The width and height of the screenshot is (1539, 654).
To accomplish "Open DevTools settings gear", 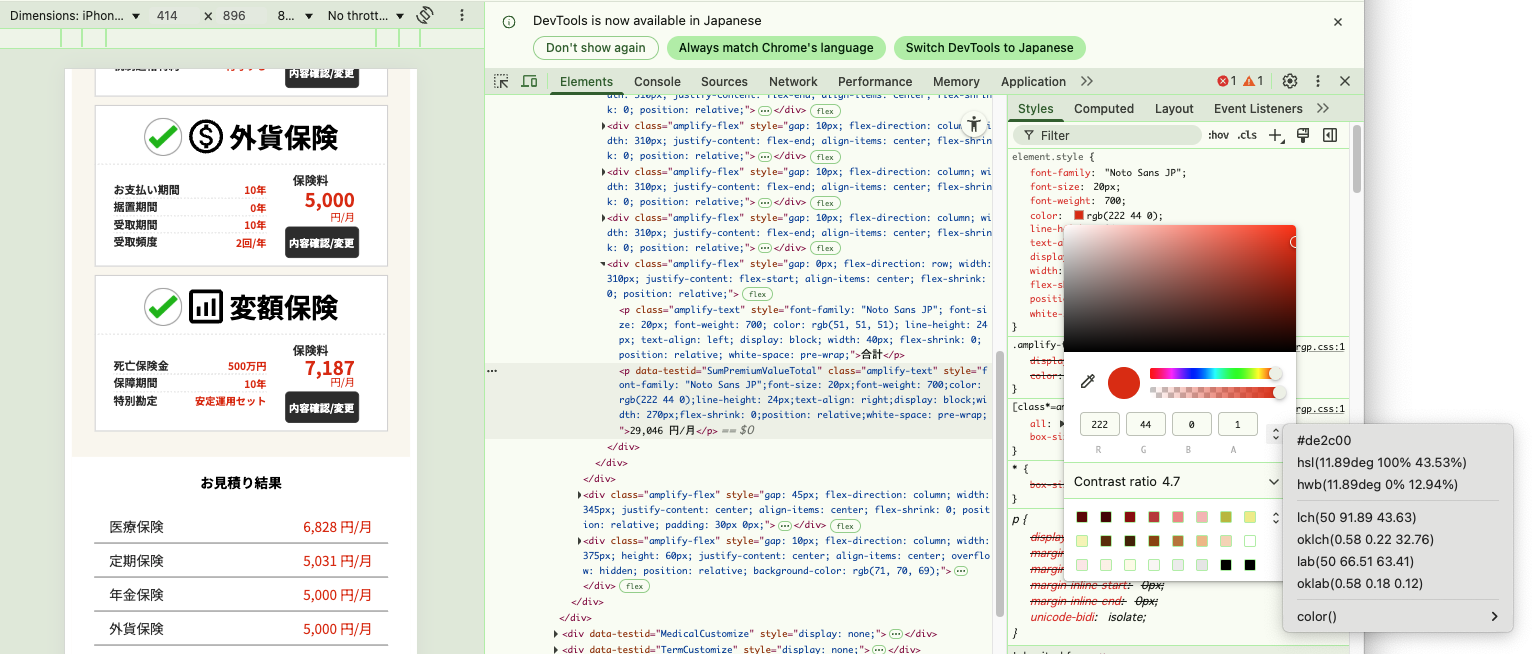I will pos(1290,81).
